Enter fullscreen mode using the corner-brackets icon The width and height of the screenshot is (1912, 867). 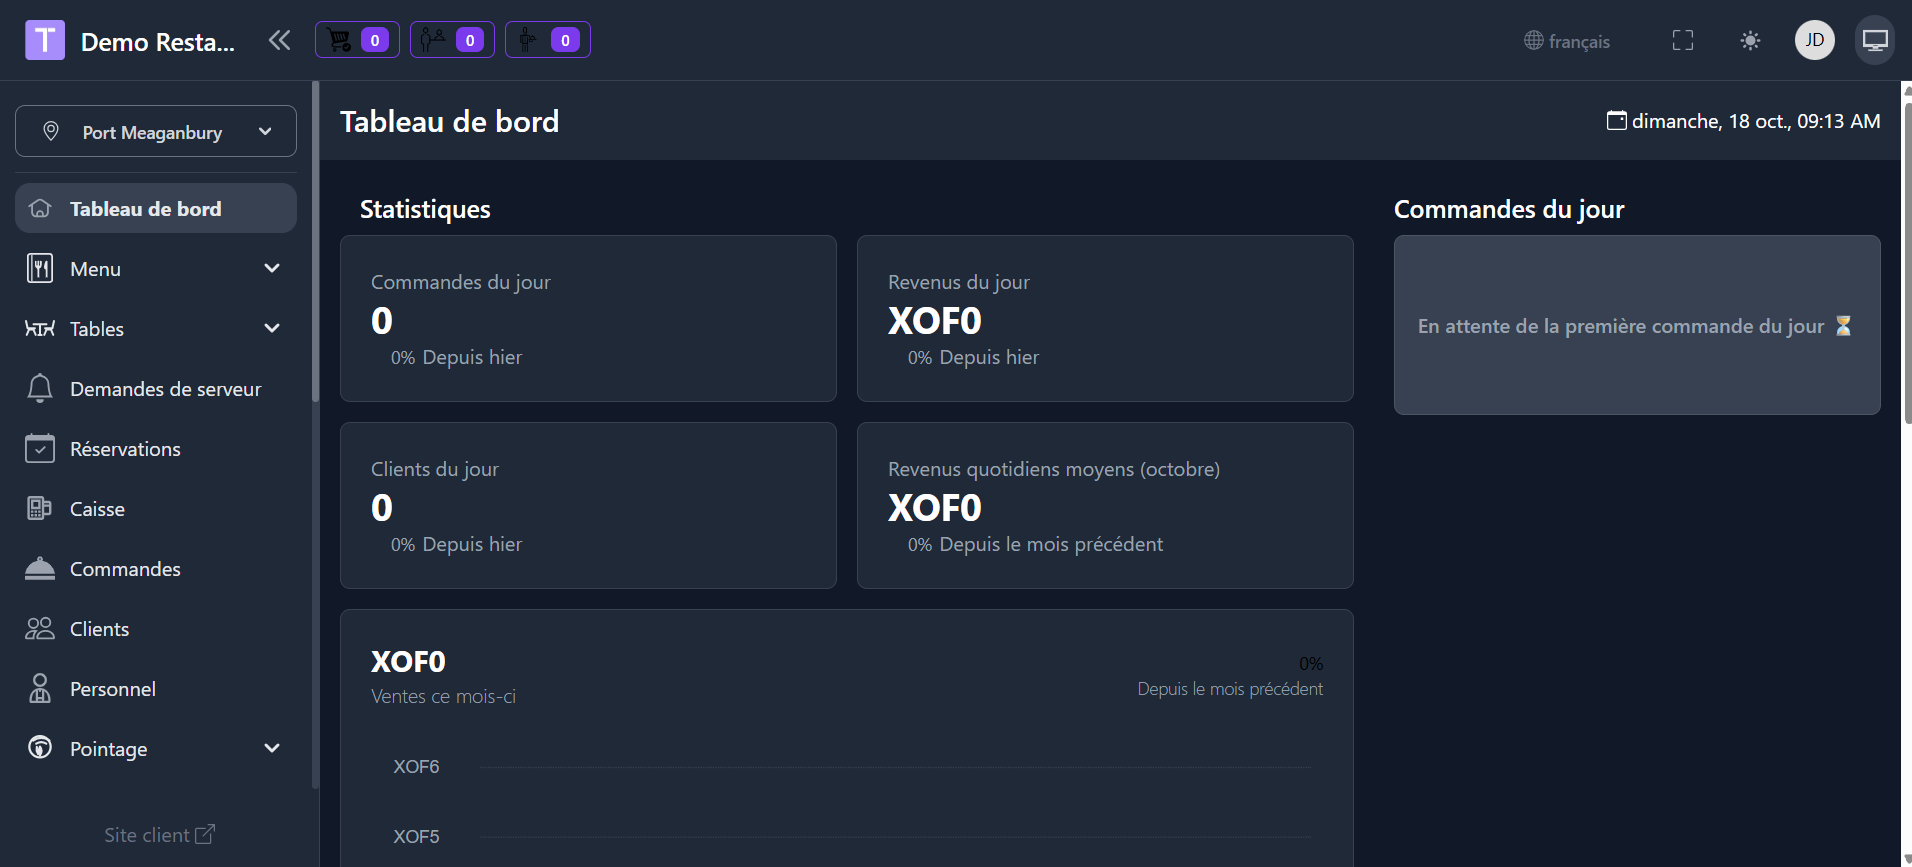point(1683,40)
